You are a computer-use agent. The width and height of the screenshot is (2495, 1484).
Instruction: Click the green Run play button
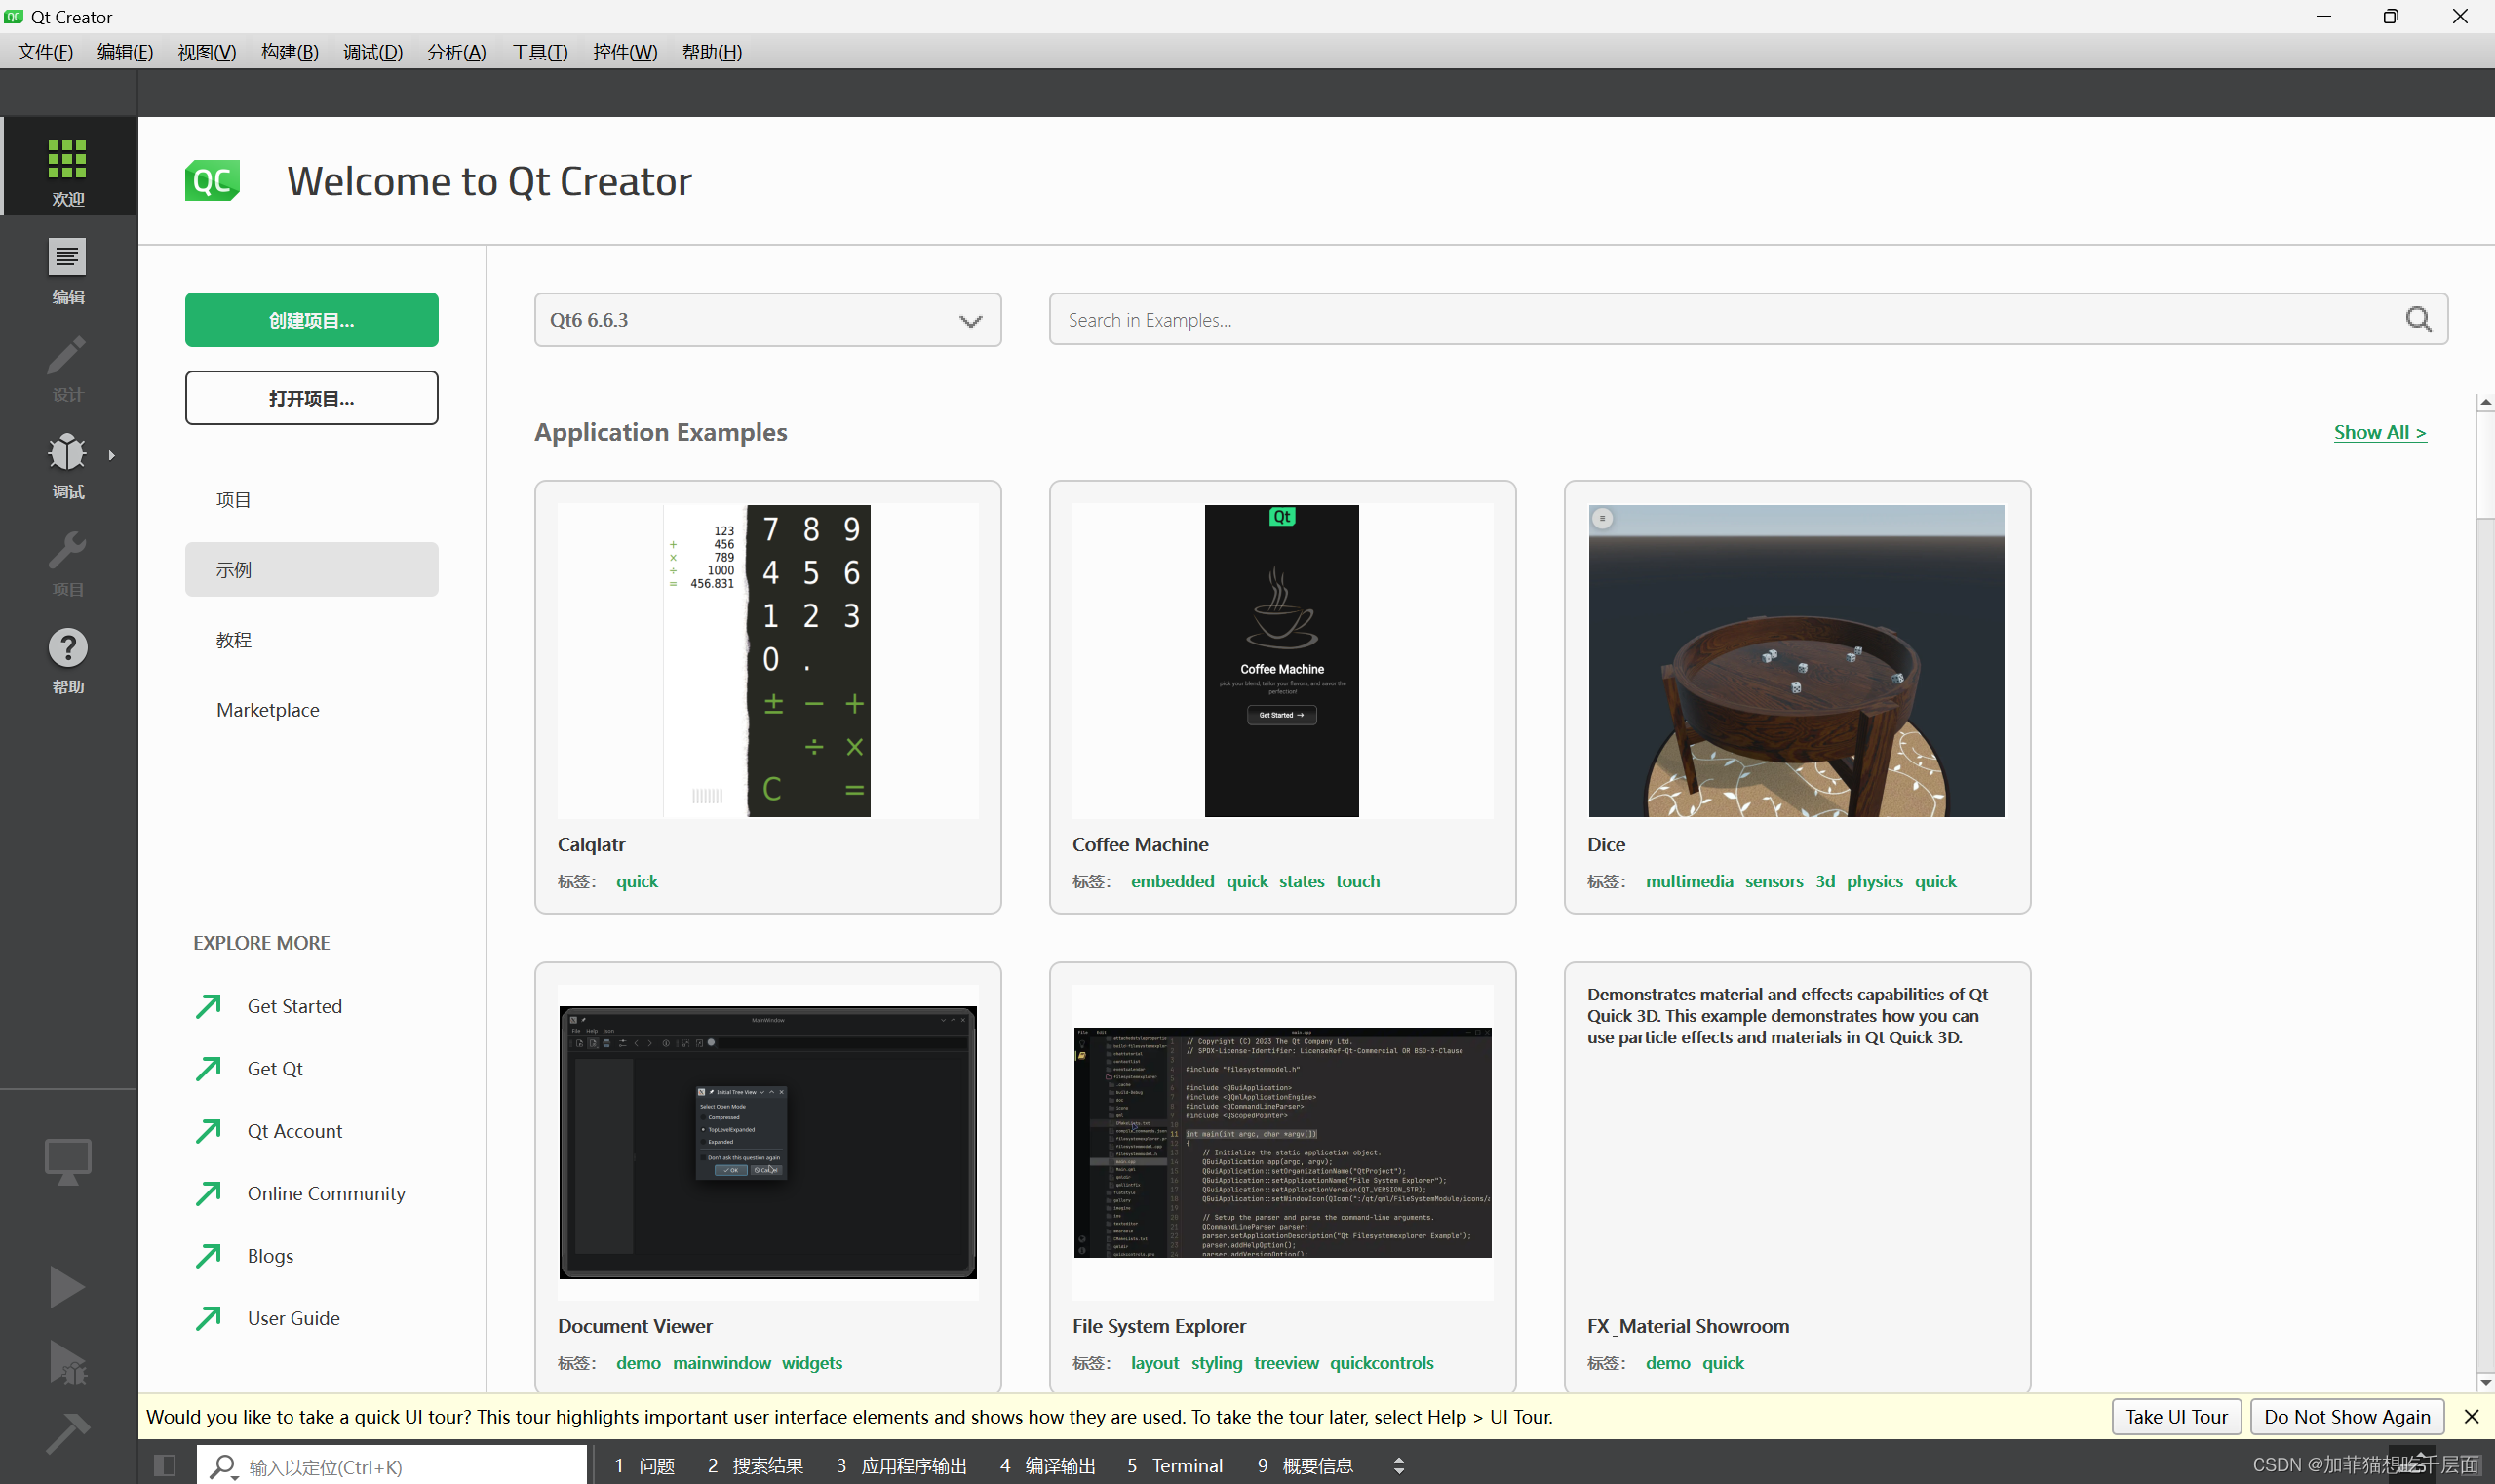pos(67,1286)
